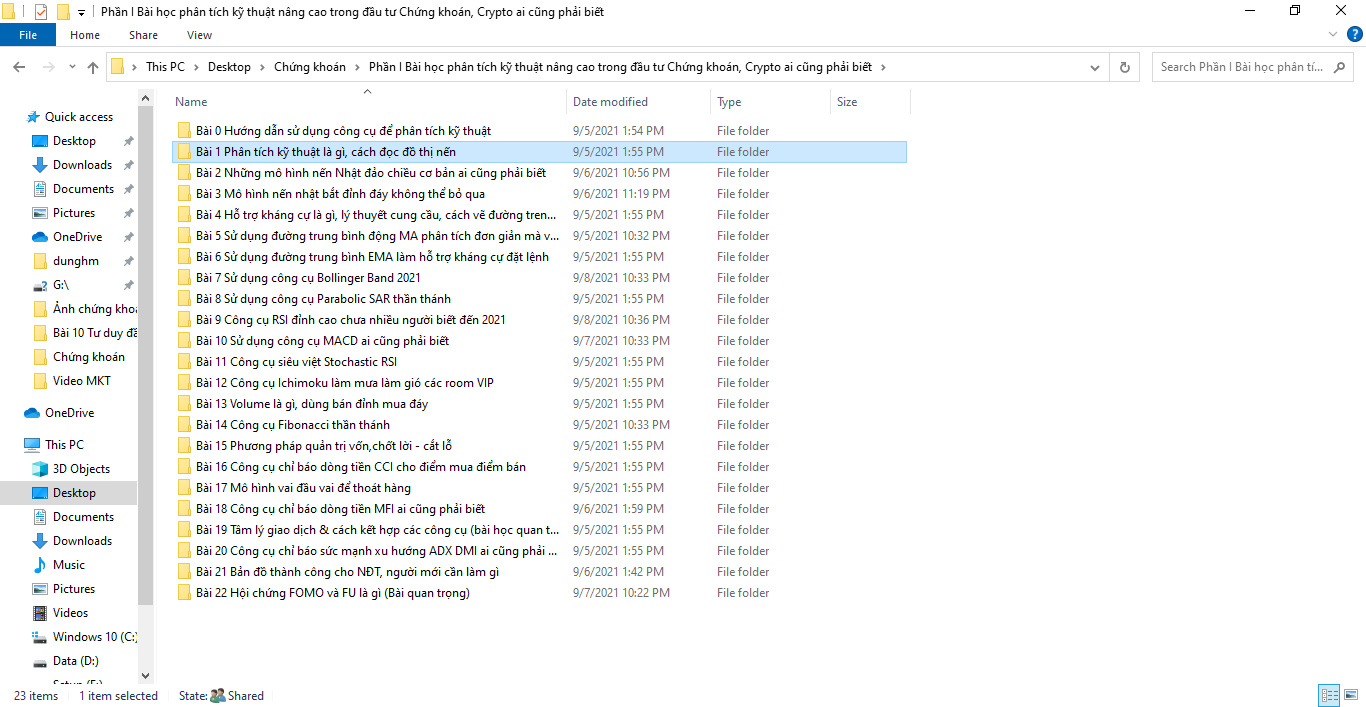
Task: Switch to Details view layout icon
Action: click(x=1329, y=695)
